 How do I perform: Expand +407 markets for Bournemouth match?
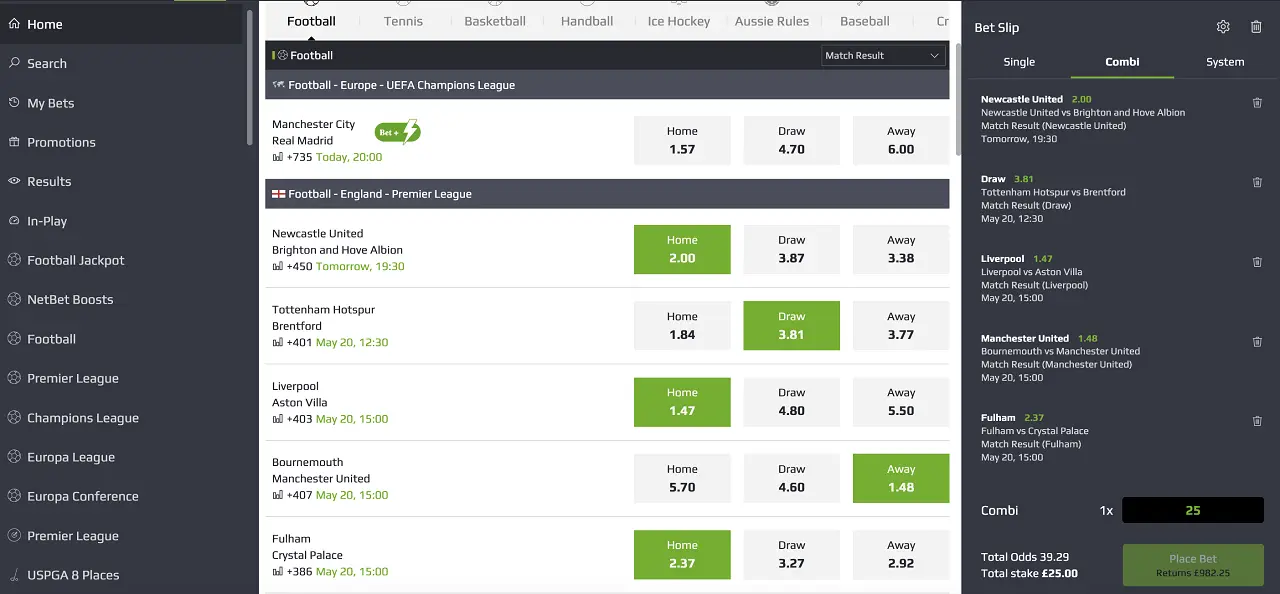tap(299, 495)
